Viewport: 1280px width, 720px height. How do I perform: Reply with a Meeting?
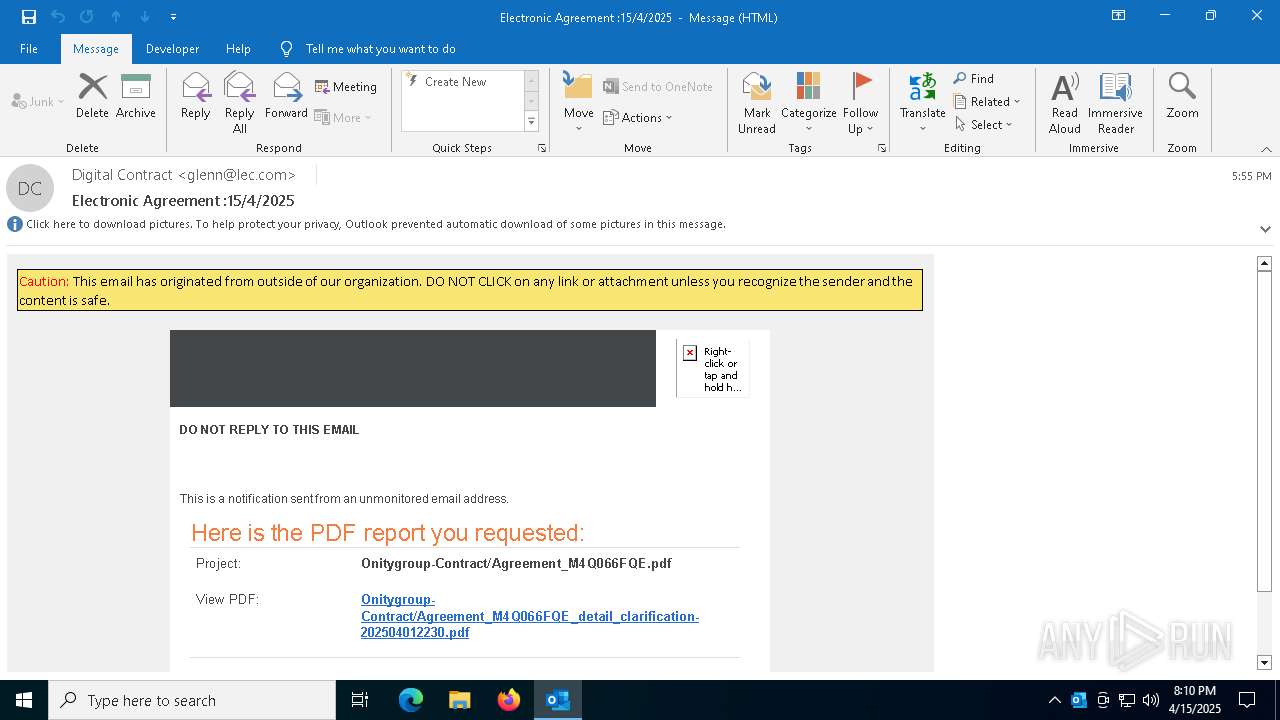click(346, 87)
